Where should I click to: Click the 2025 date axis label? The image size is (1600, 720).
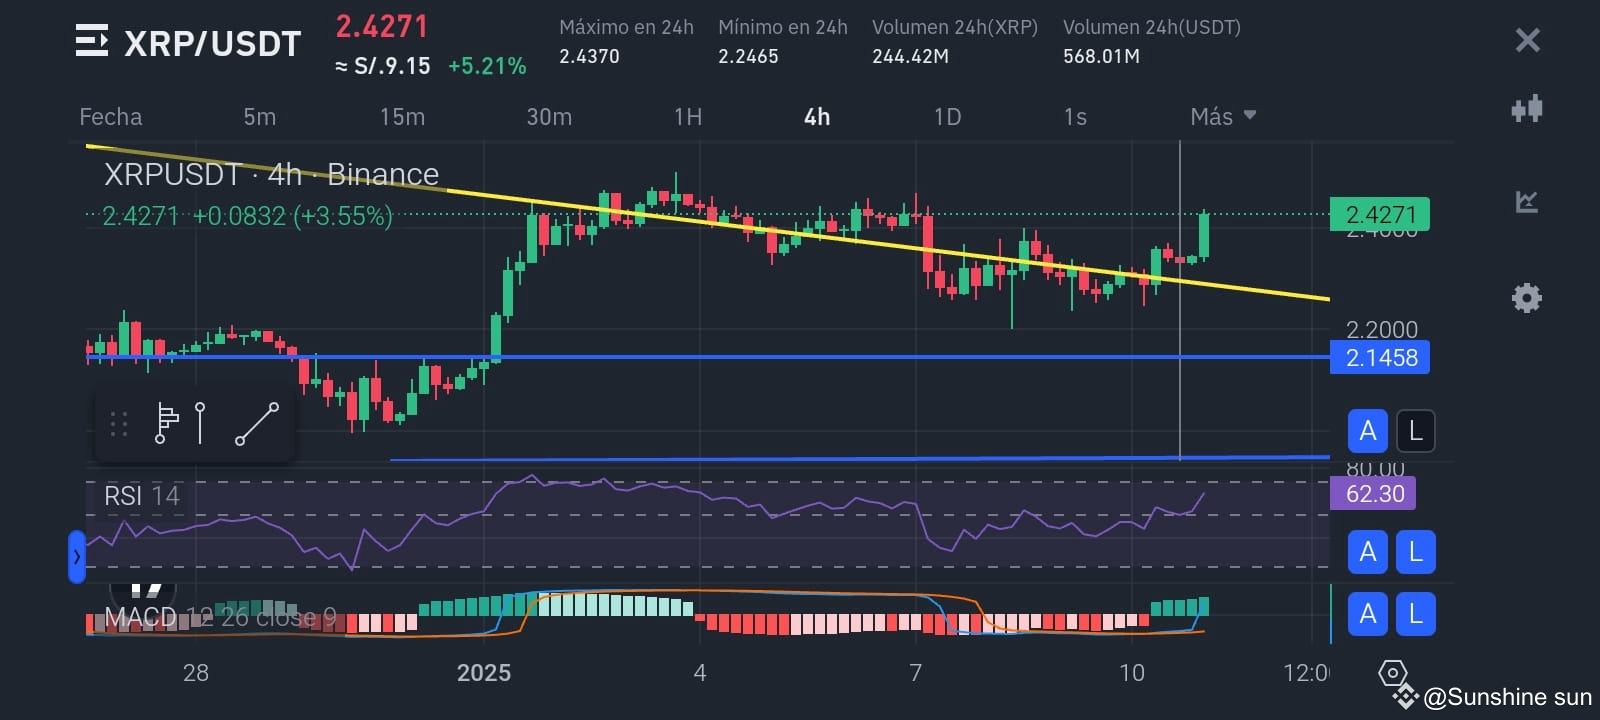pyautogui.click(x=484, y=672)
